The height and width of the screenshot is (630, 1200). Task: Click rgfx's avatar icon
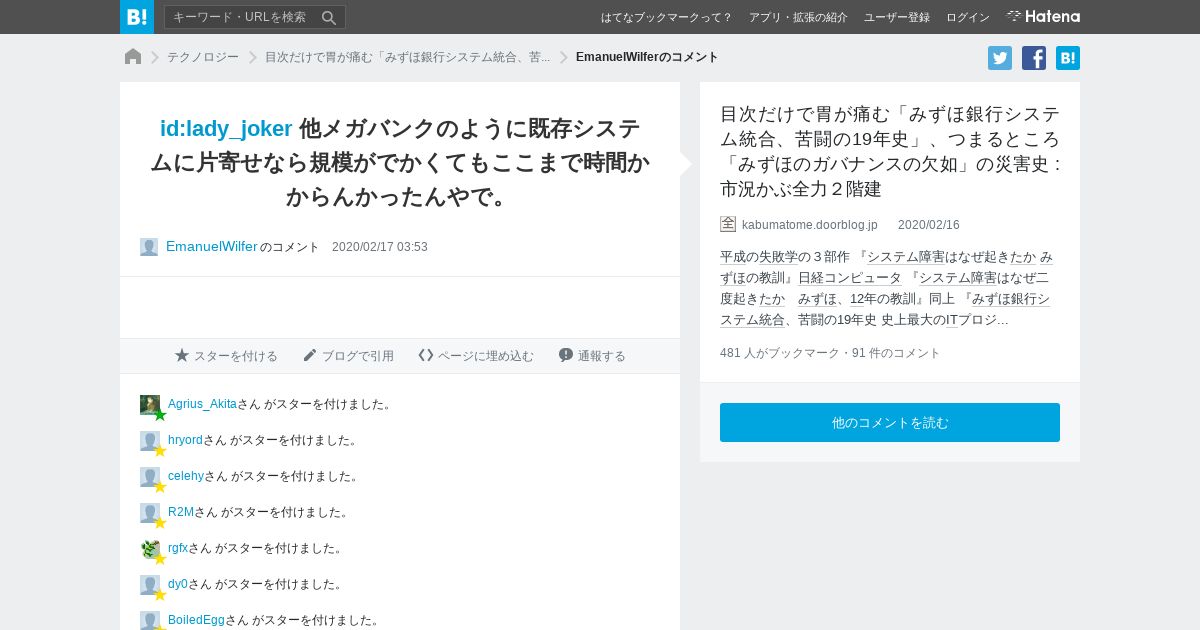point(150,549)
